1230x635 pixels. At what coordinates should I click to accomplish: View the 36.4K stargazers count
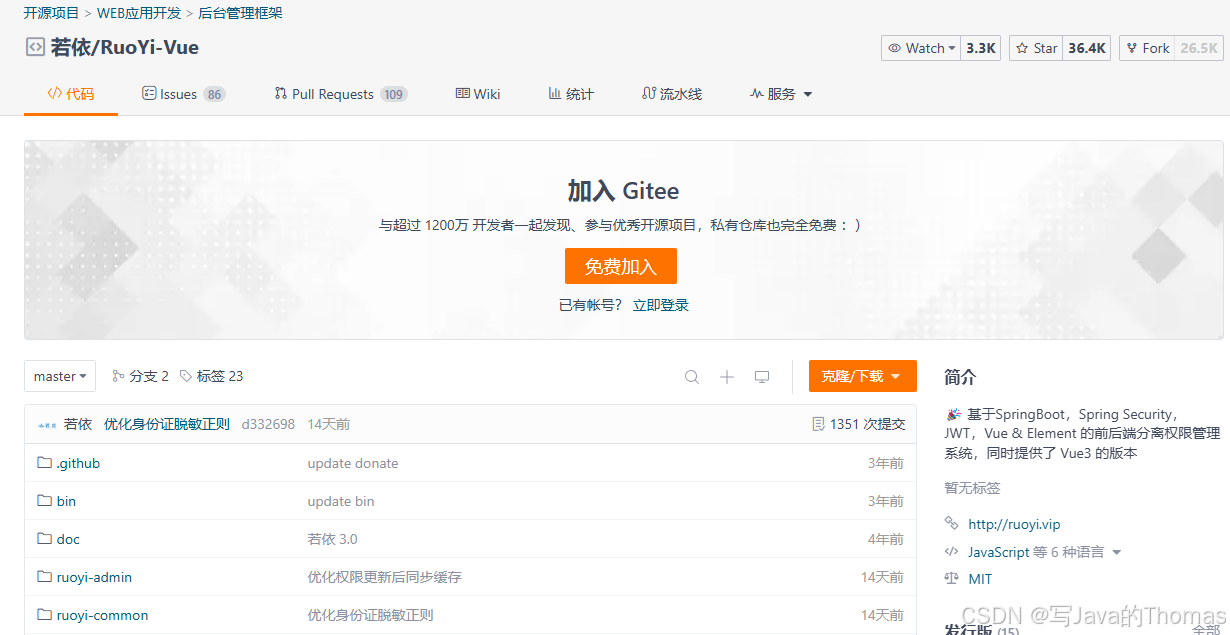tap(1087, 48)
